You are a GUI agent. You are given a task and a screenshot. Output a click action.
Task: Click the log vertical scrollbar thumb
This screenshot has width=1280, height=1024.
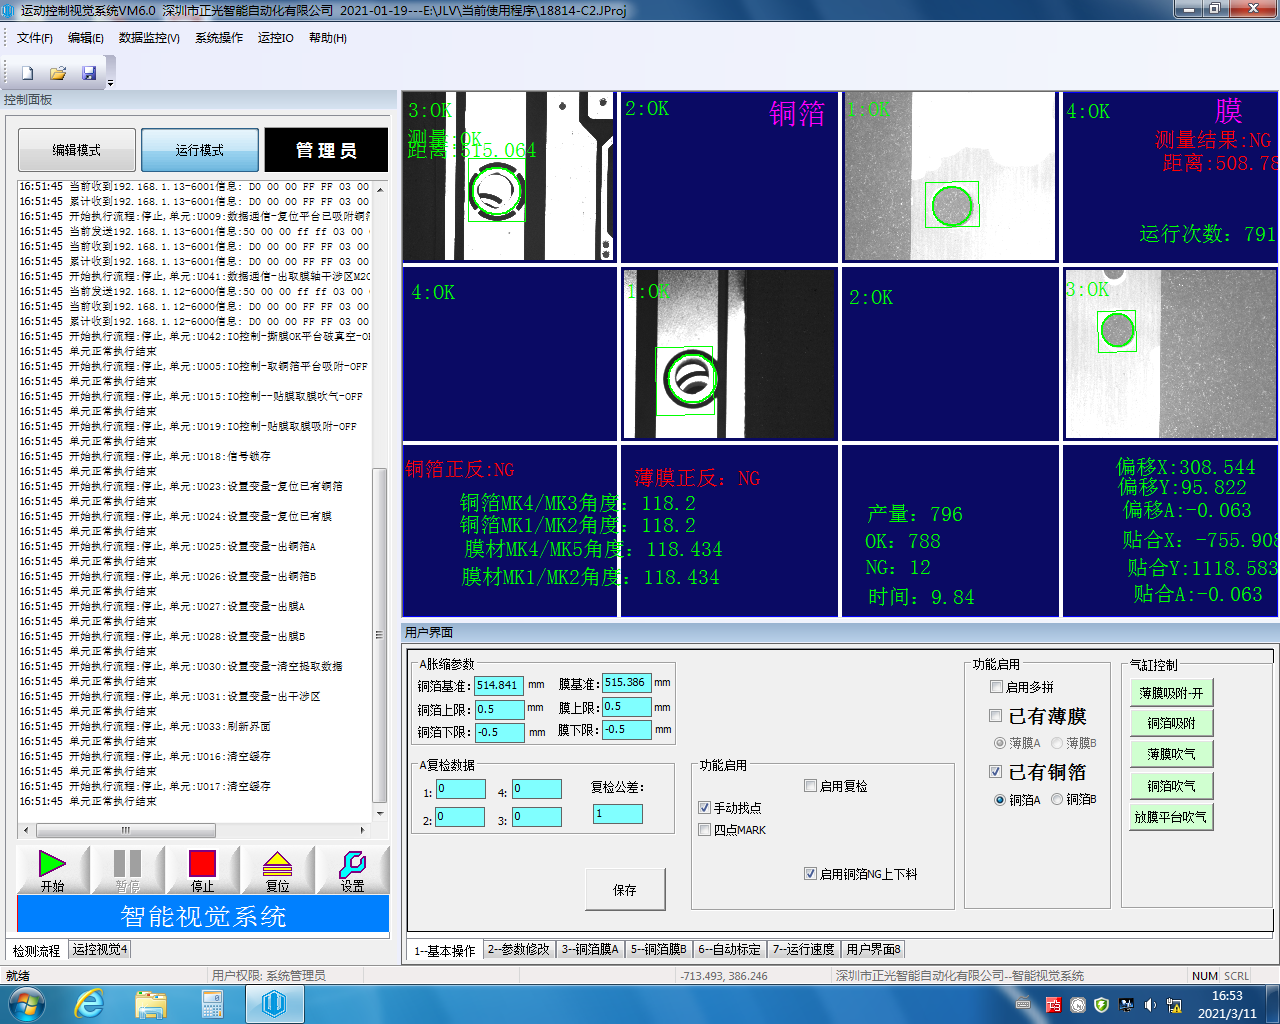tap(379, 635)
